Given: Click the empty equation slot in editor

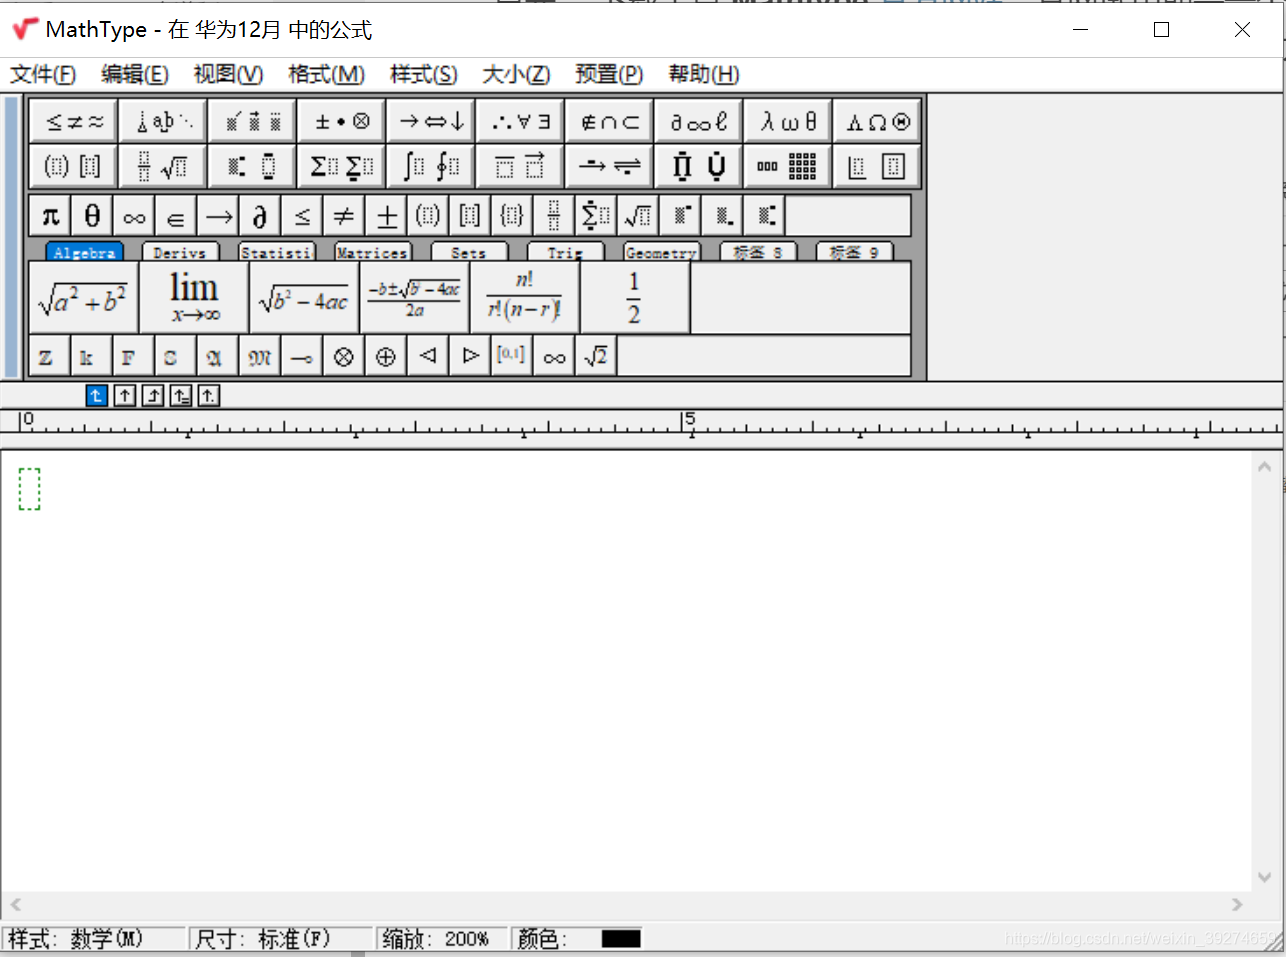Looking at the screenshot, I should [29, 489].
